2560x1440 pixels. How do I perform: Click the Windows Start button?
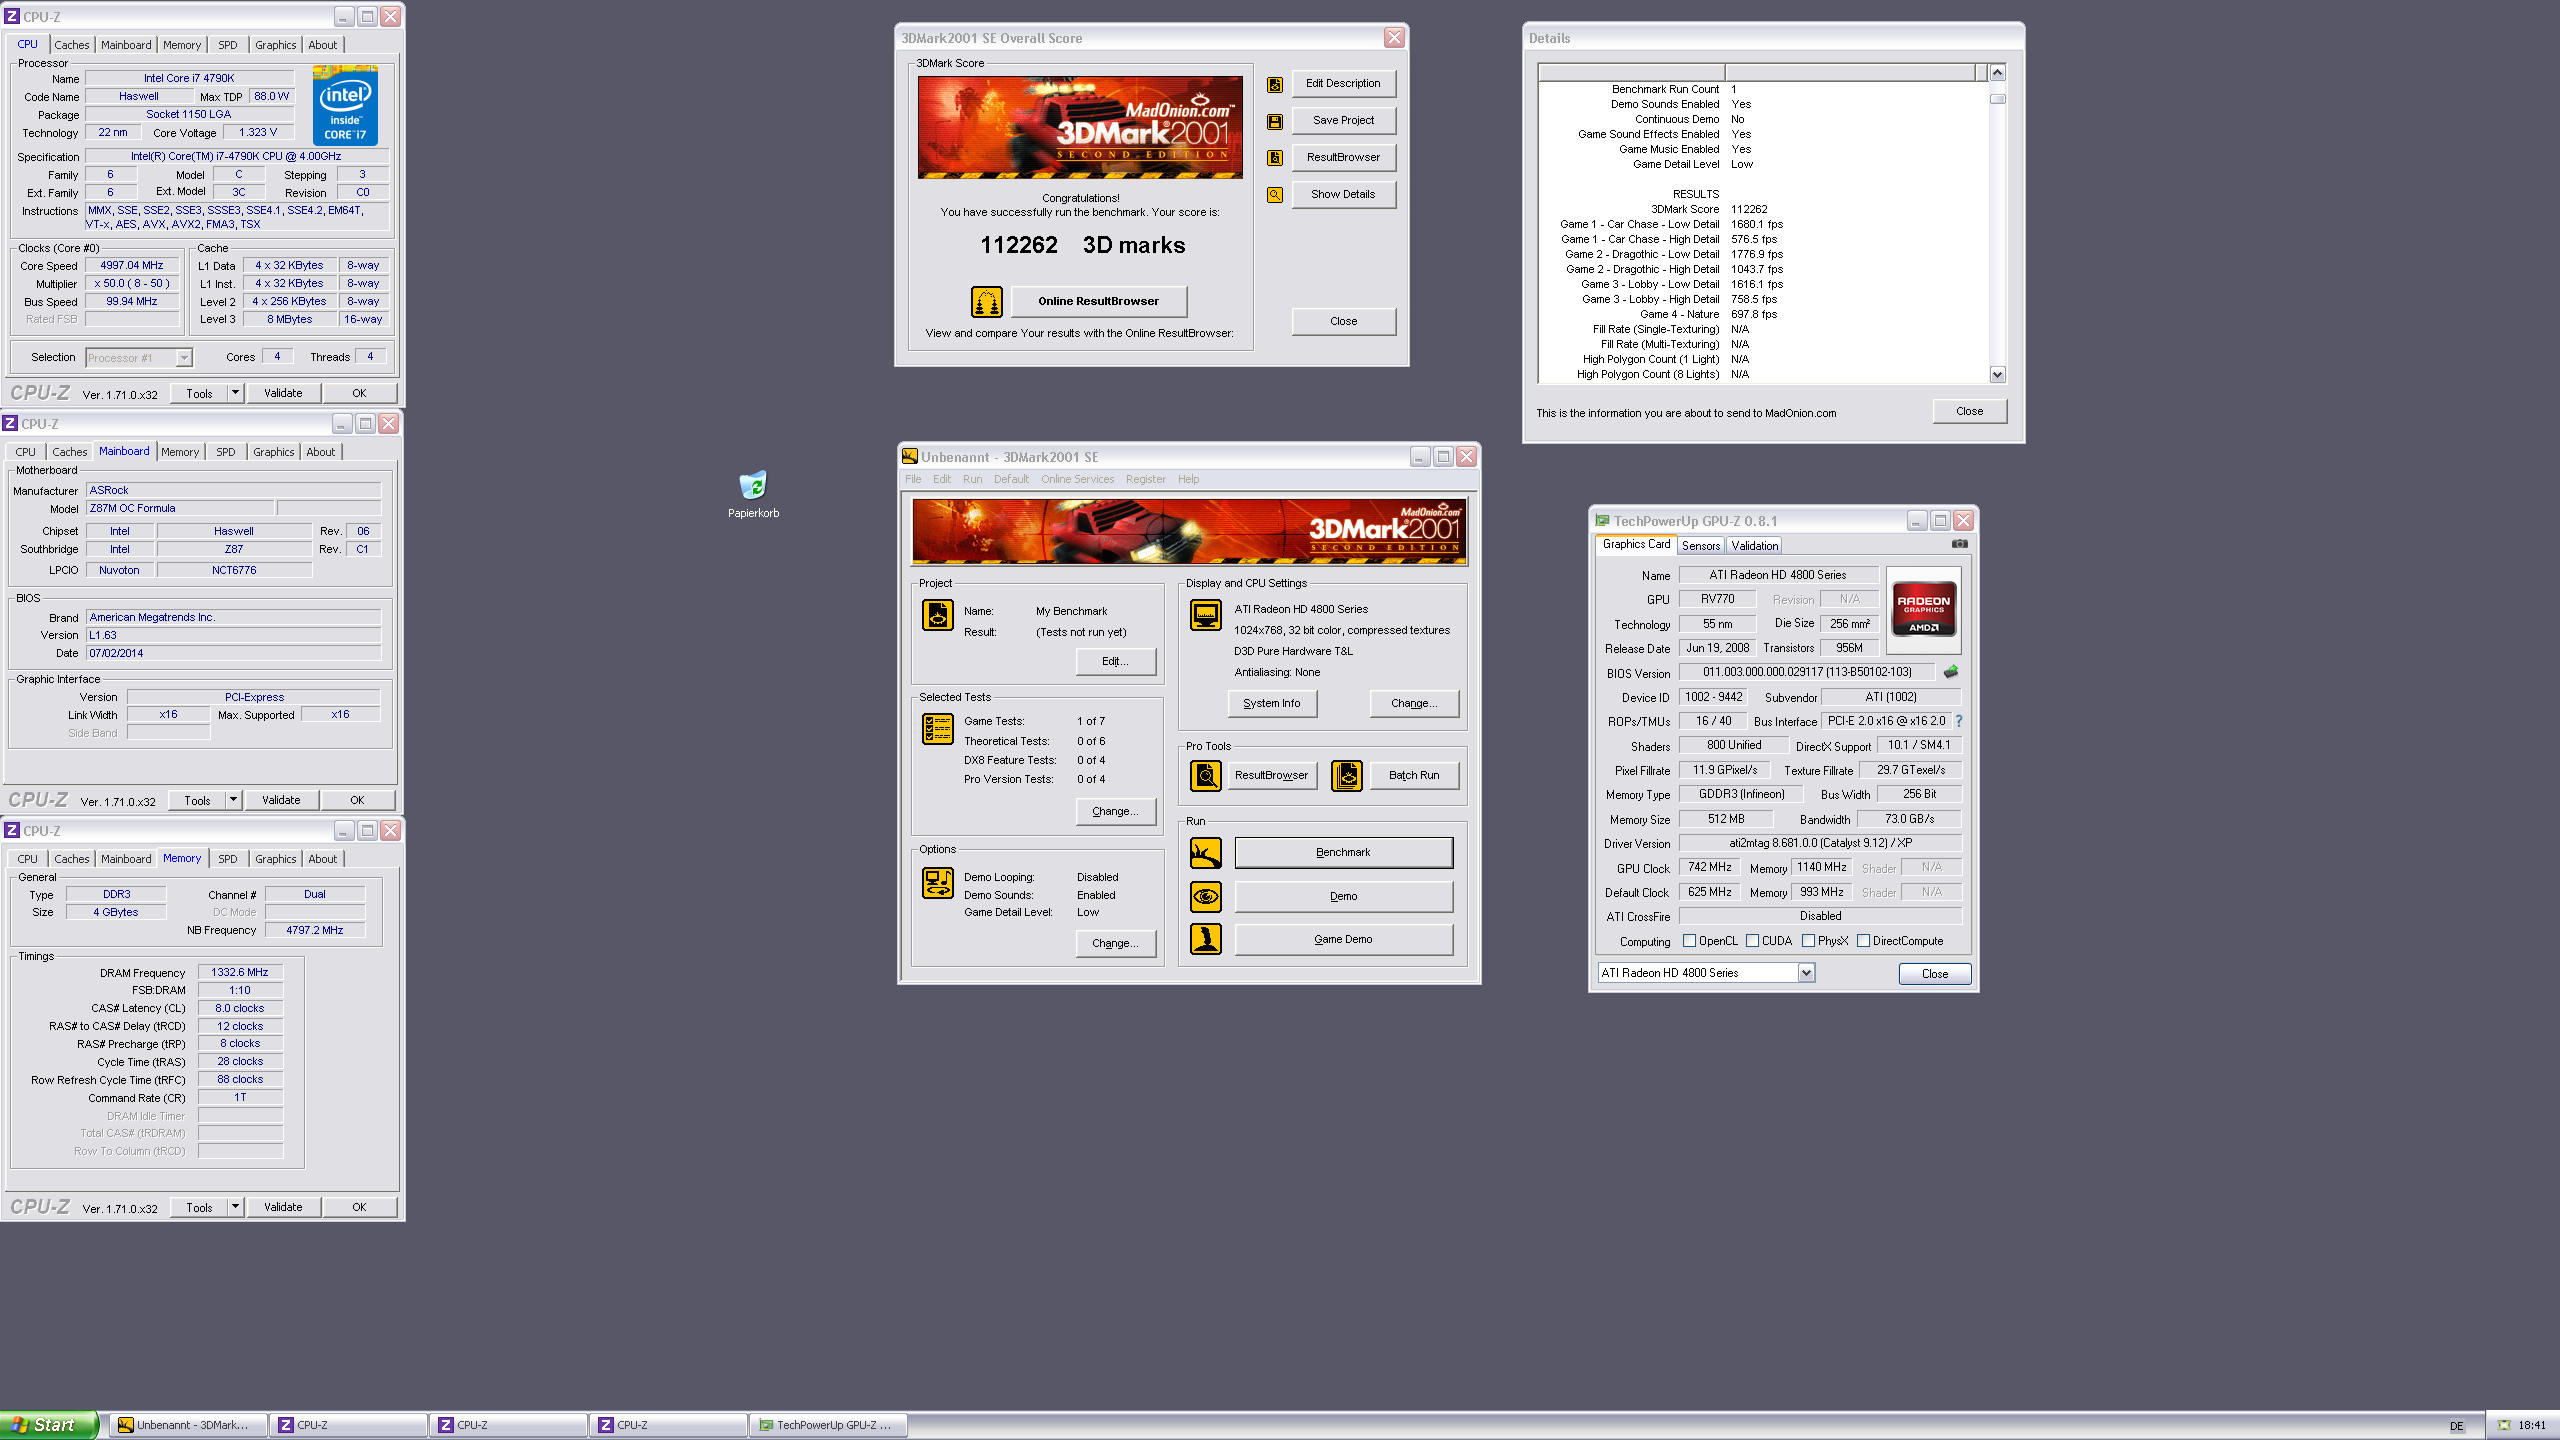click(x=49, y=1425)
